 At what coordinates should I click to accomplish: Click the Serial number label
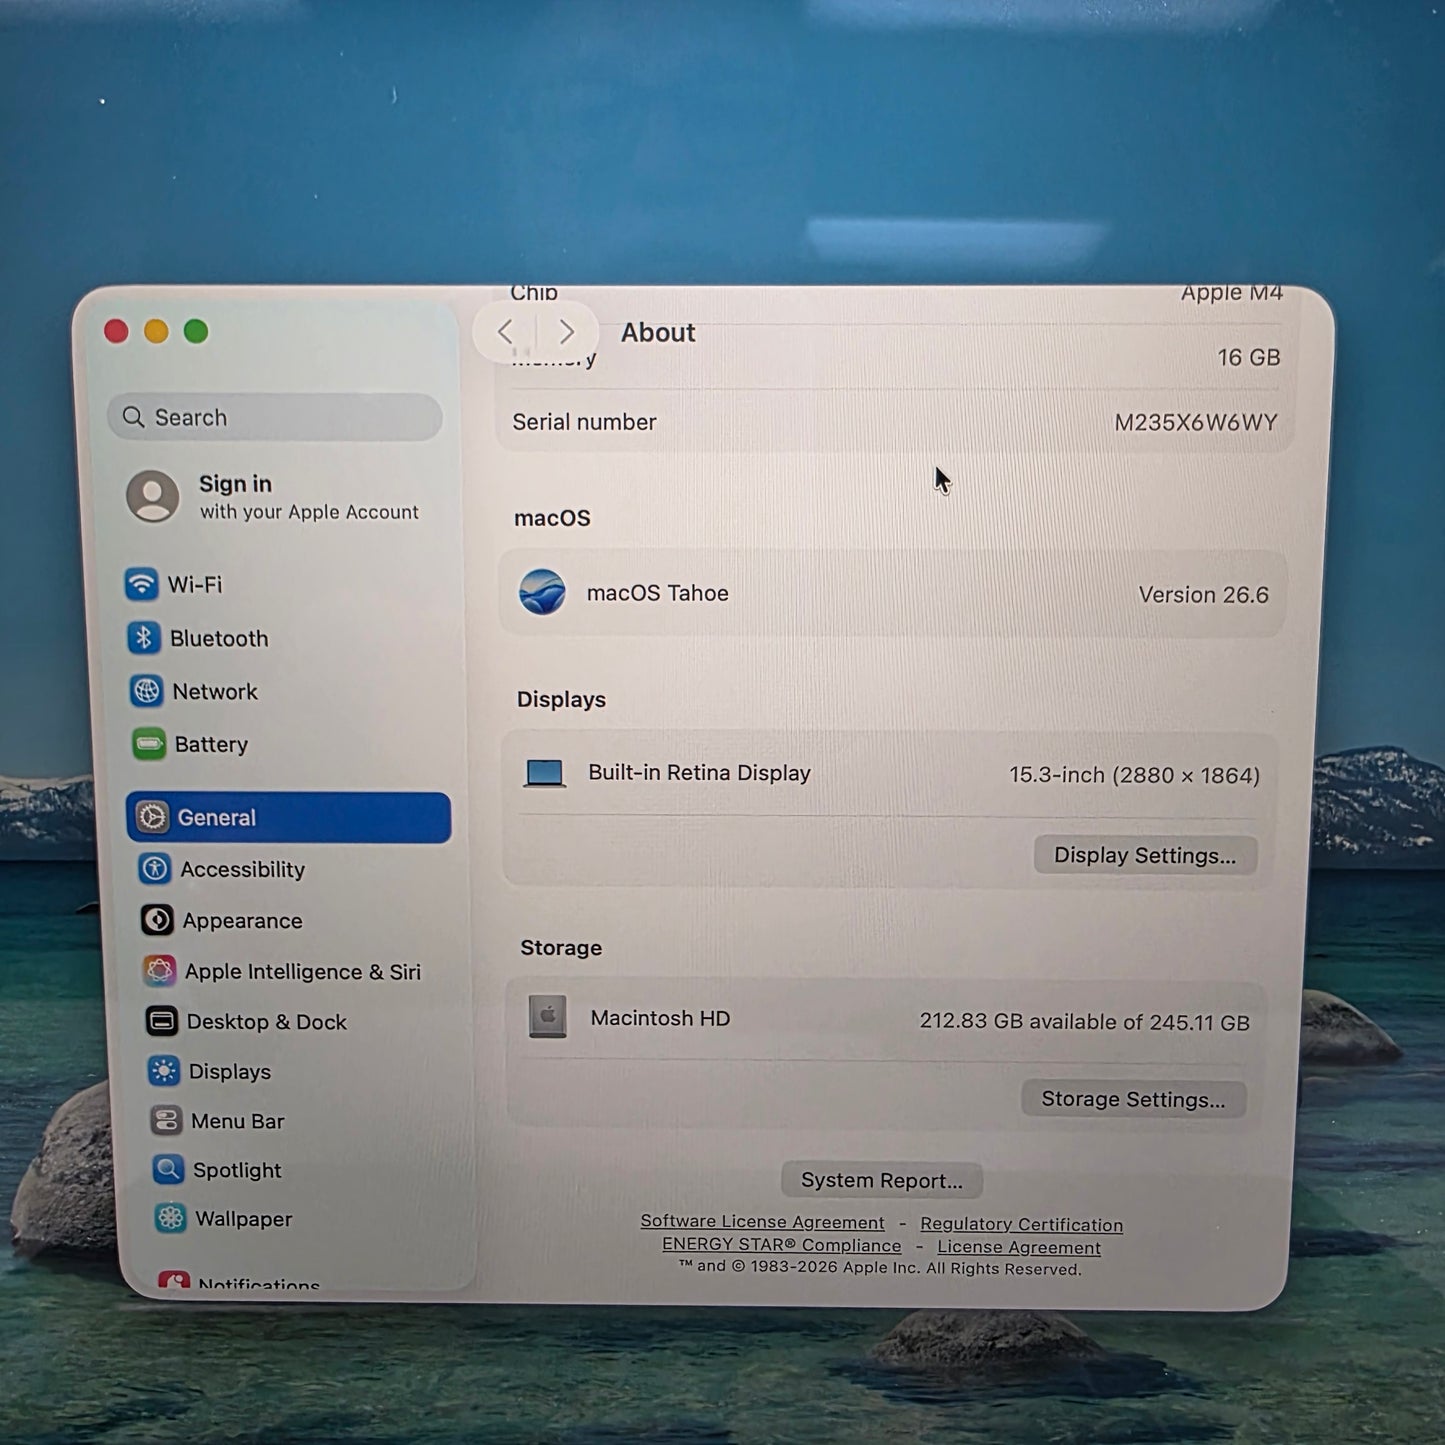tap(584, 422)
